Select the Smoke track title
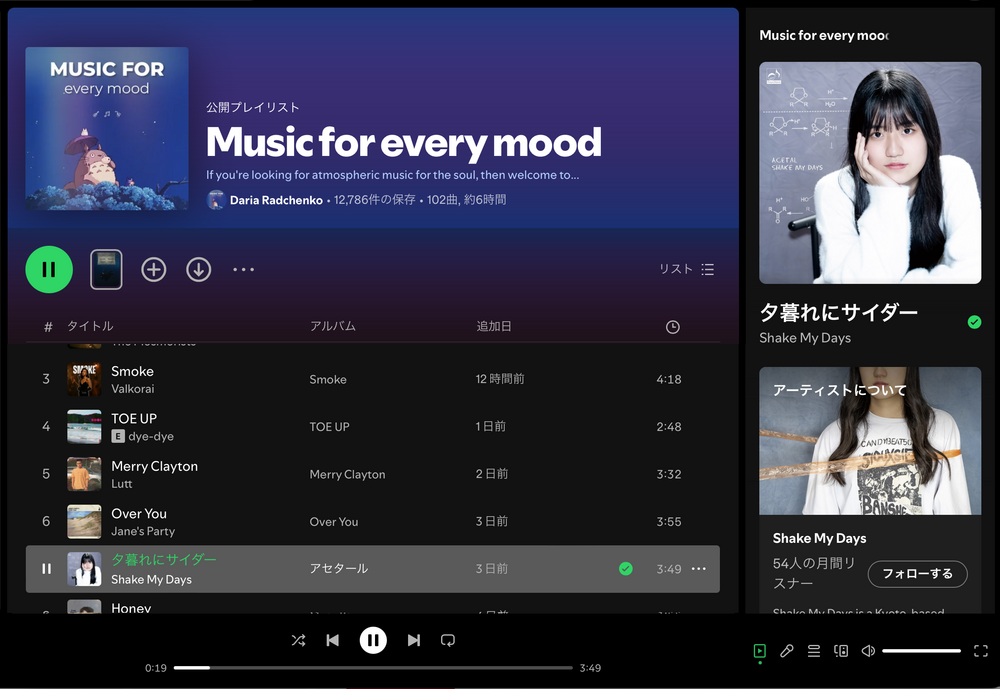1000x689 pixels. [x=133, y=371]
